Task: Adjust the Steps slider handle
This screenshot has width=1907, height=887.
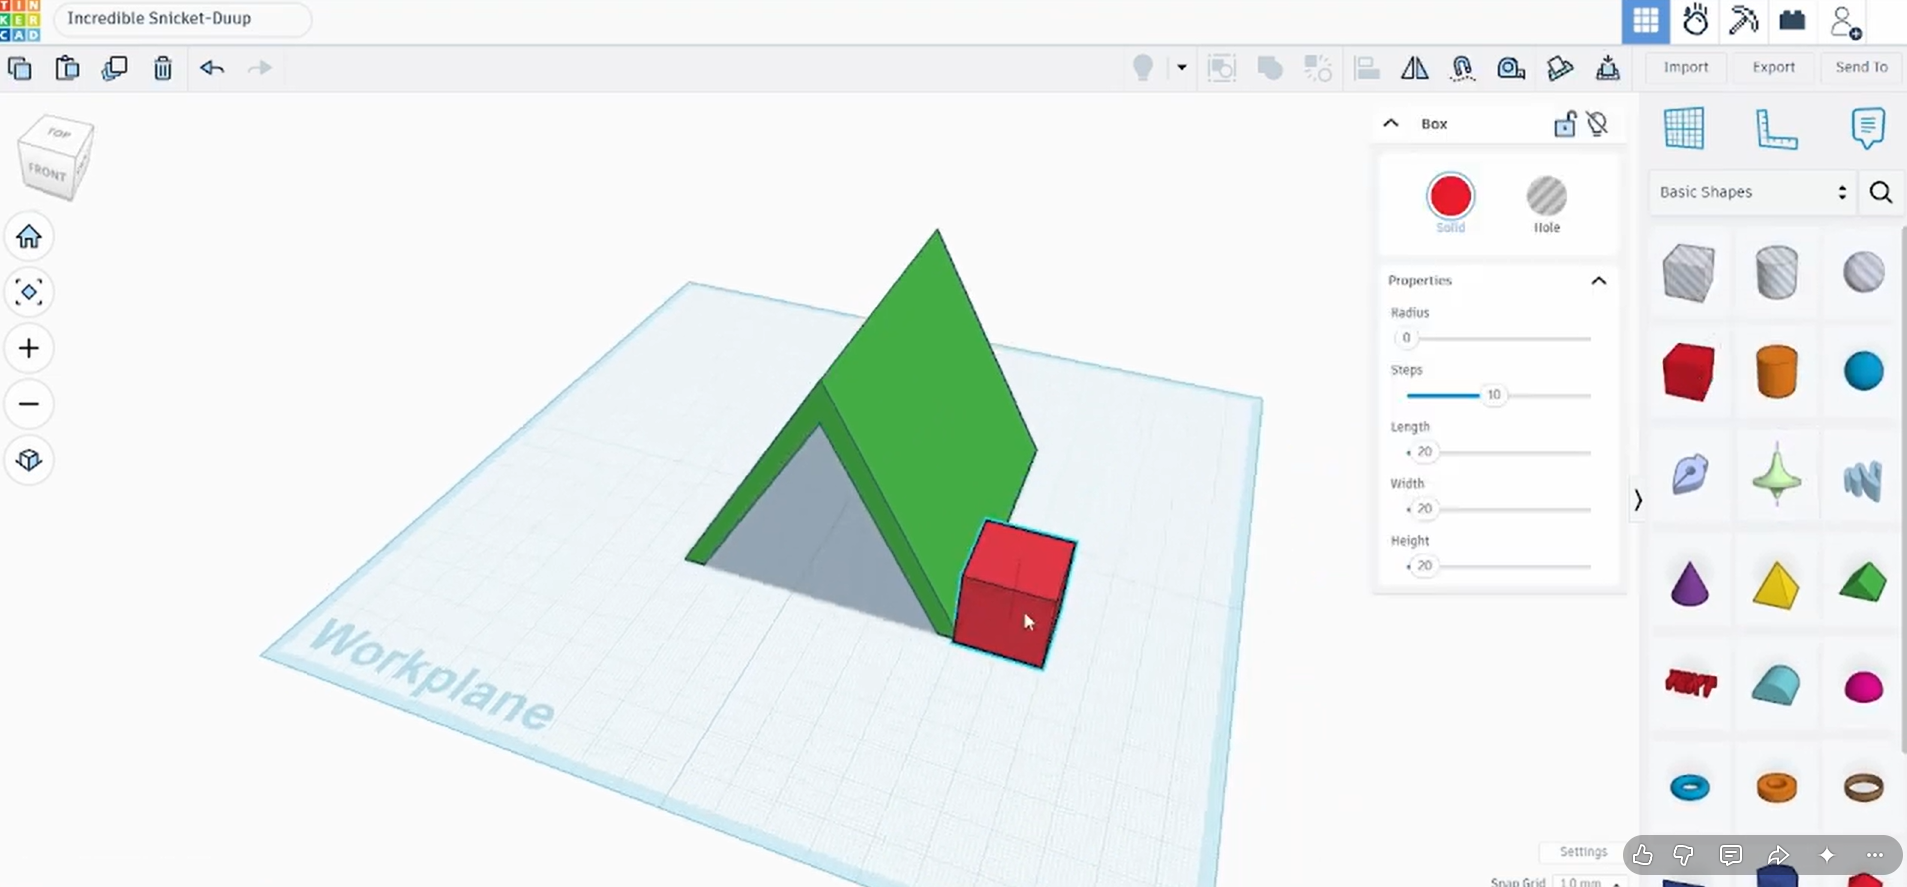Action: [x=1493, y=395]
